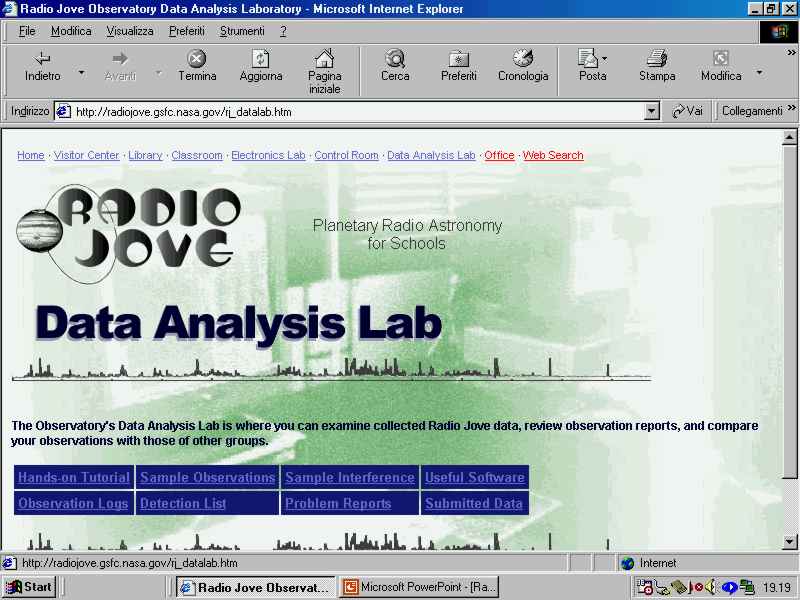Image resolution: width=800 pixels, height=600 pixels.
Task: Print page with Stampa icon
Action: coord(656,59)
